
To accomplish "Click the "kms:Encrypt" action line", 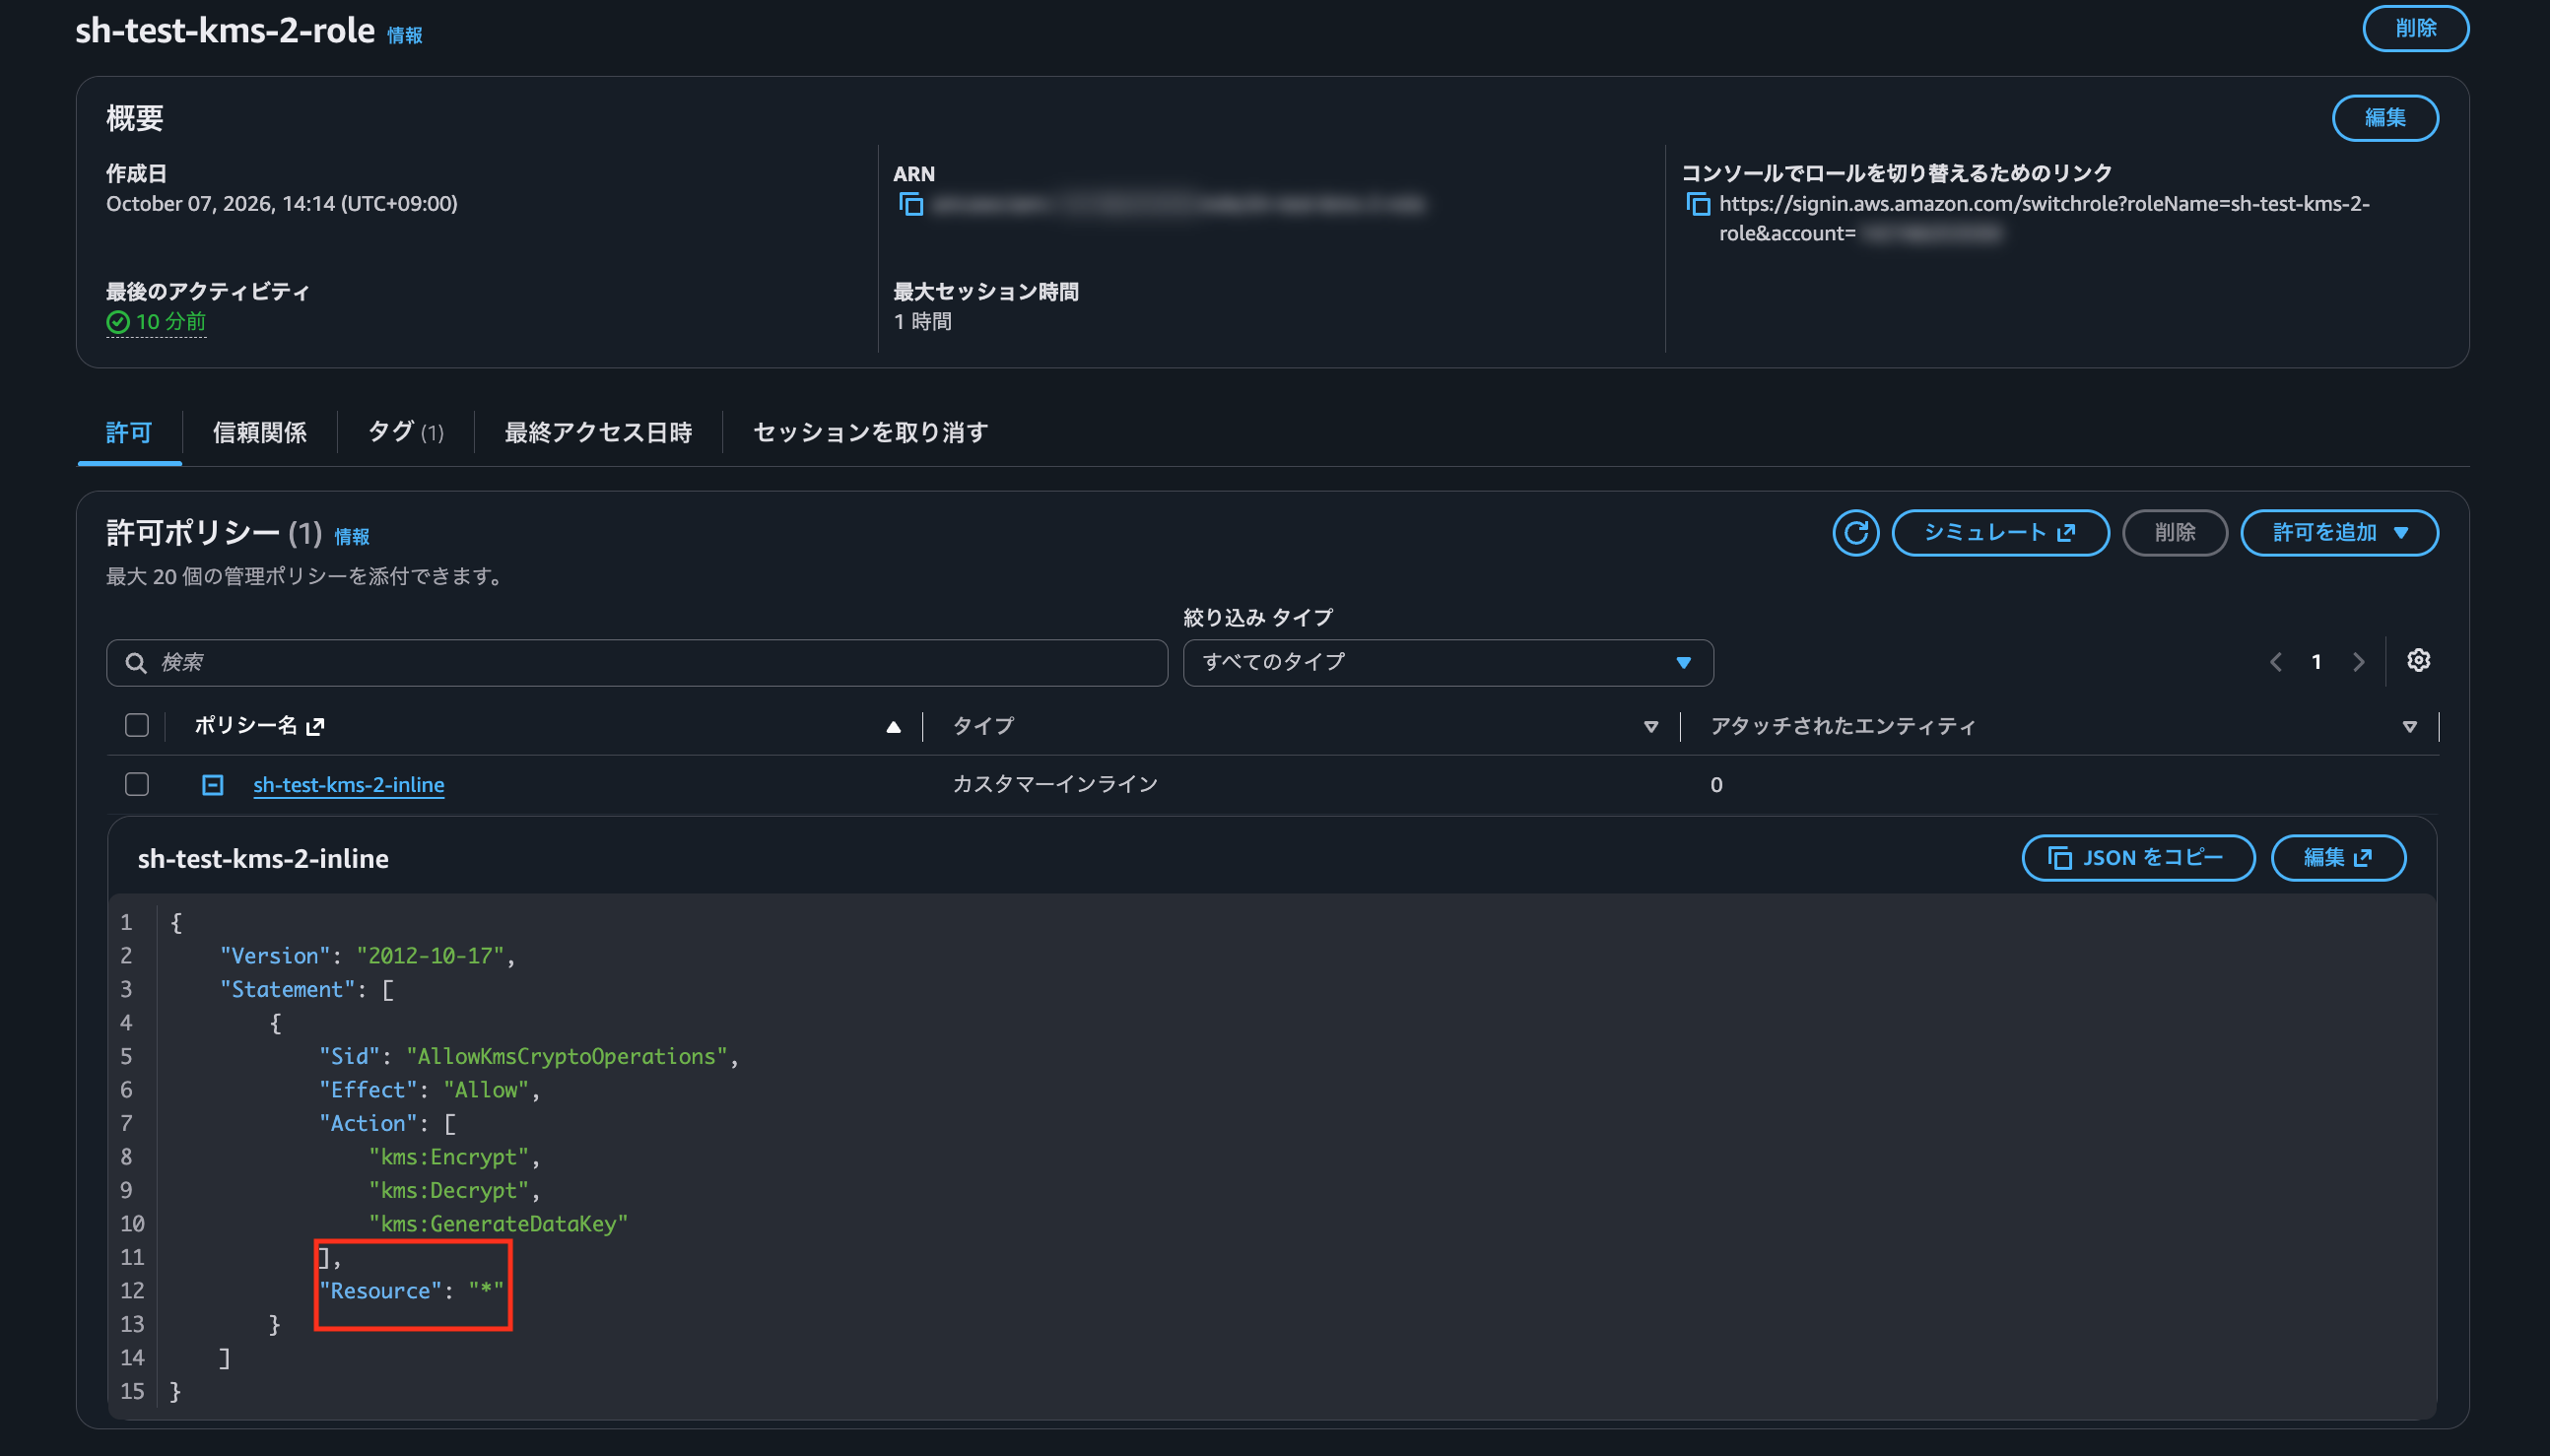I will (454, 1157).
